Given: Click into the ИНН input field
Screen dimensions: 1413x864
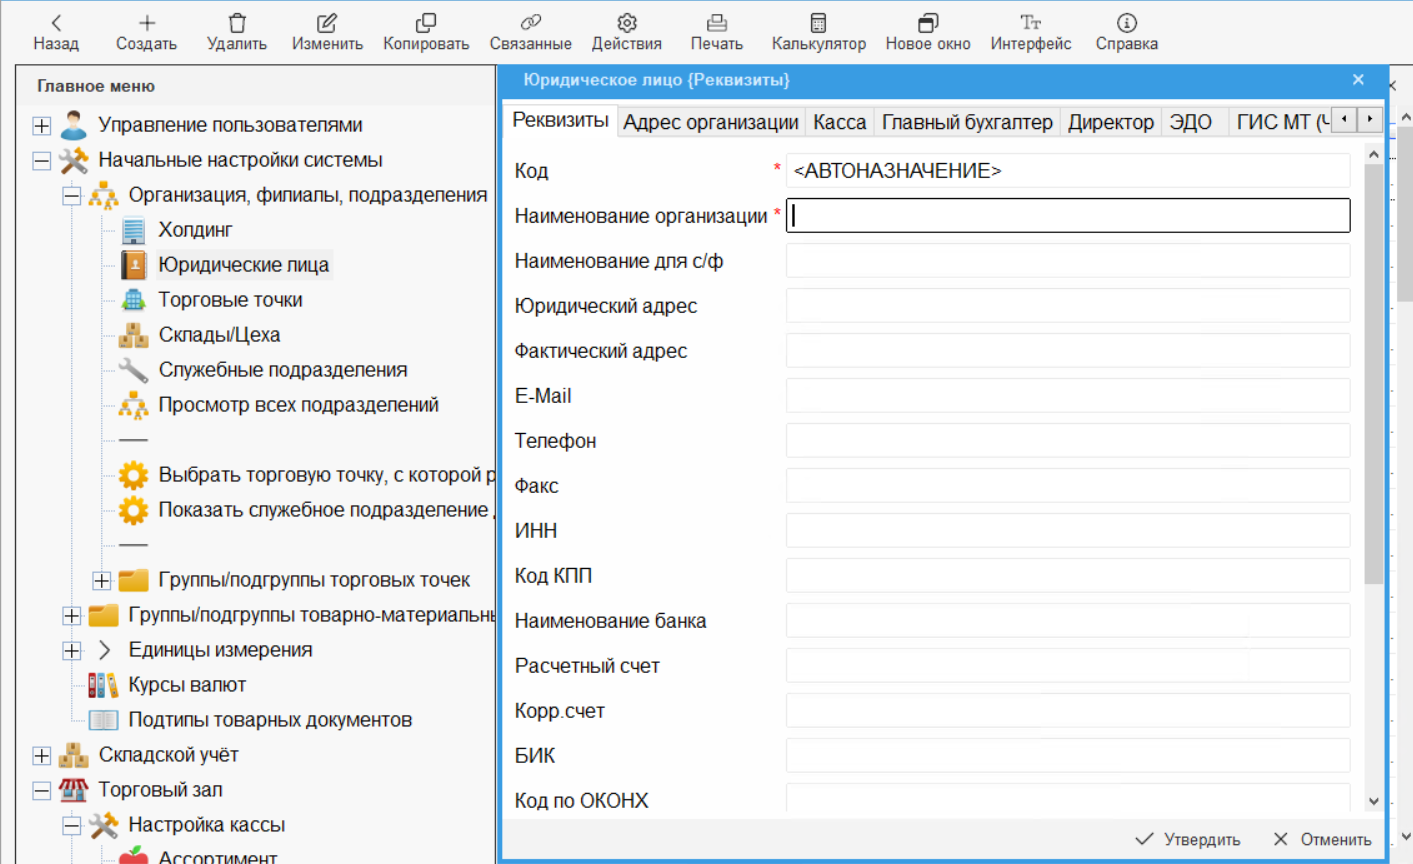Looking at the screenshot, I should pos(1067,531).
